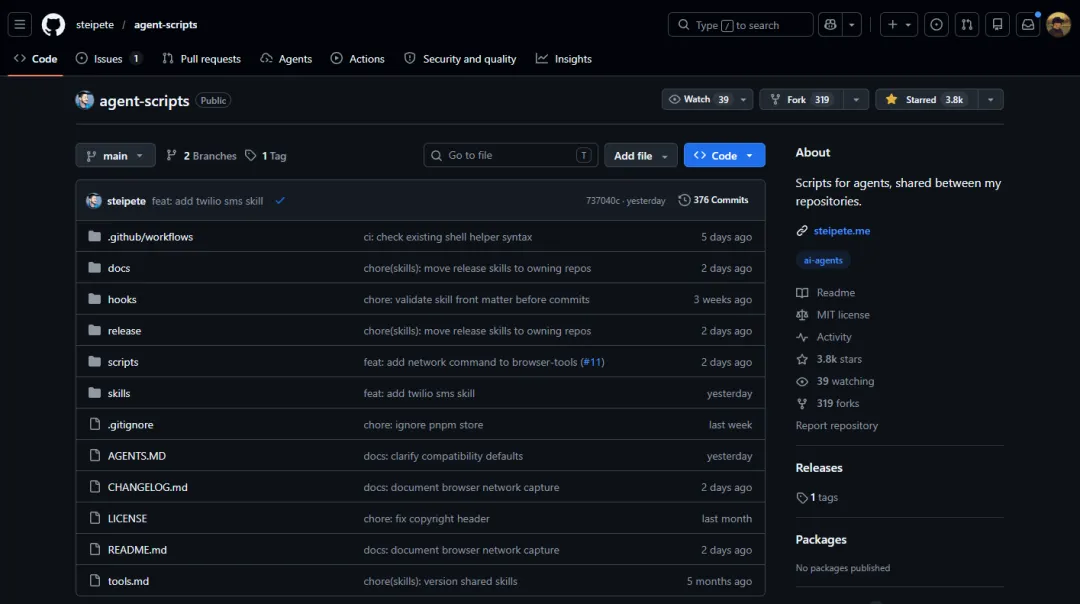This screenshot has width=1080, height=604.
Task: Open the hamburger navigation menu
Action: click(19, 25)
